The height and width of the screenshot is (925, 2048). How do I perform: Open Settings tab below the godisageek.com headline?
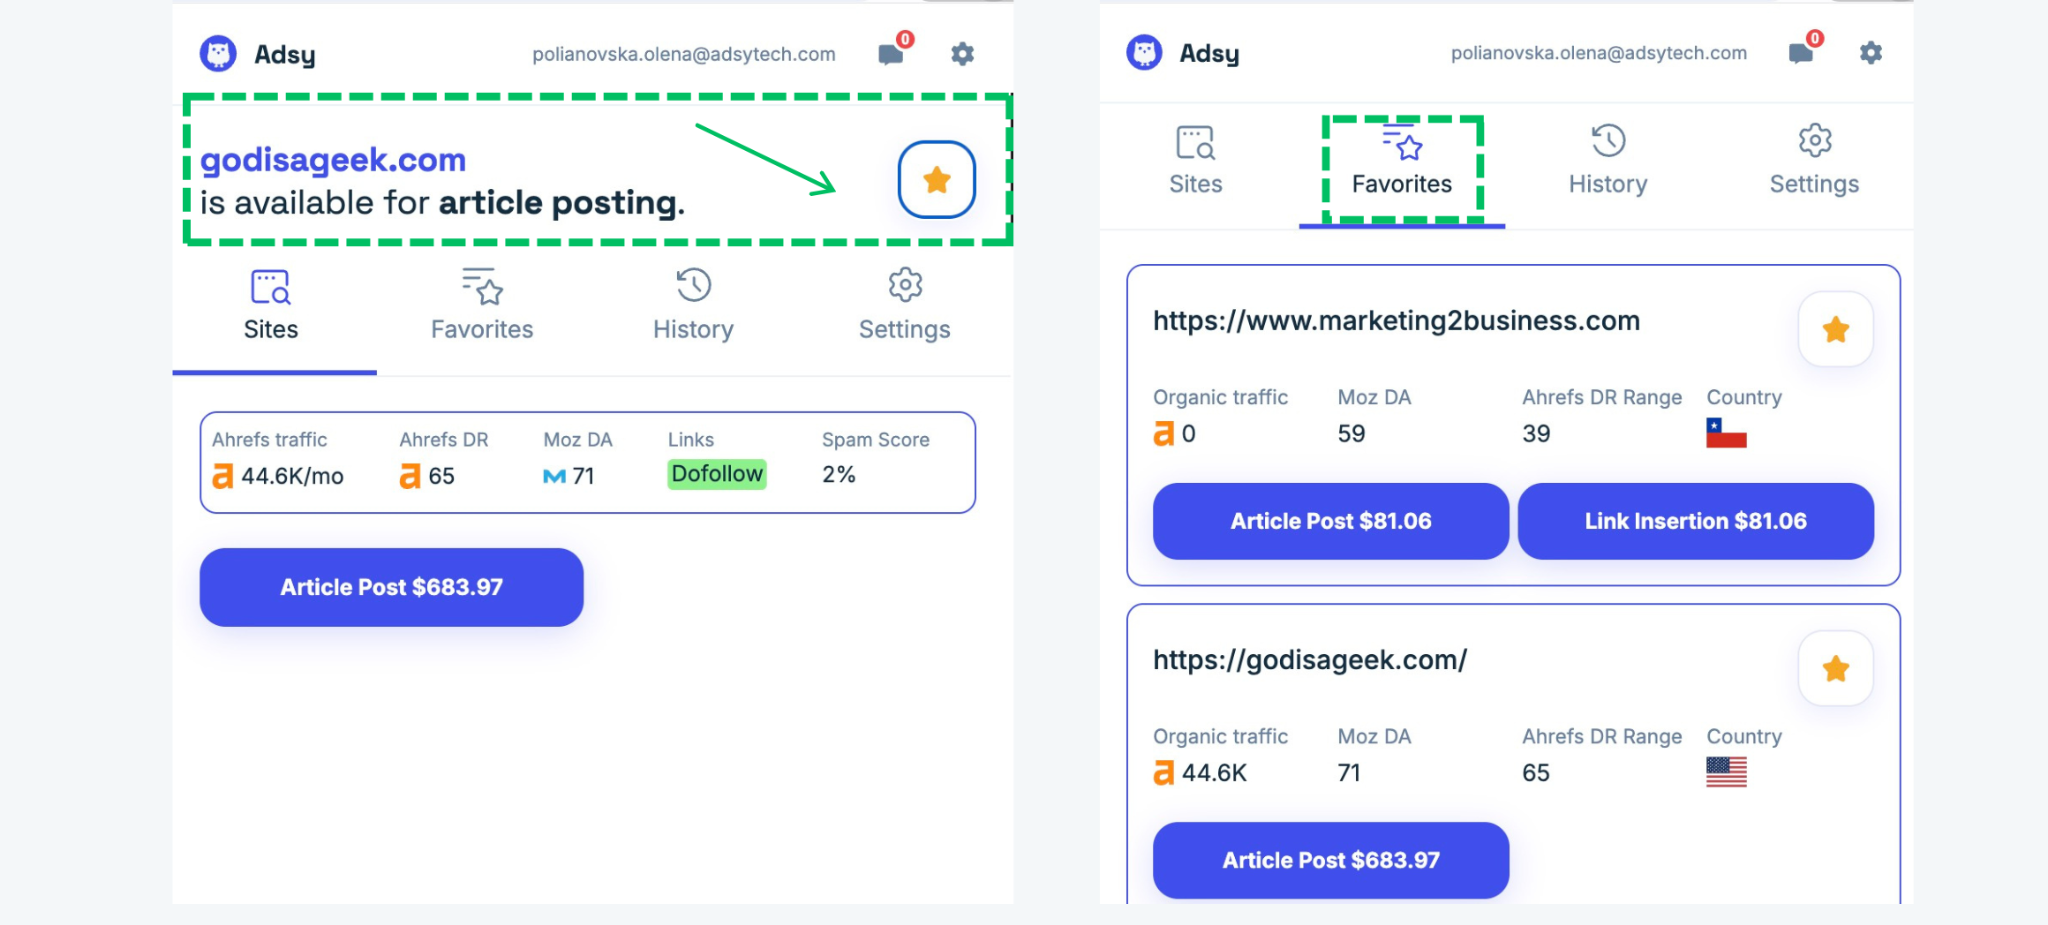904,306
